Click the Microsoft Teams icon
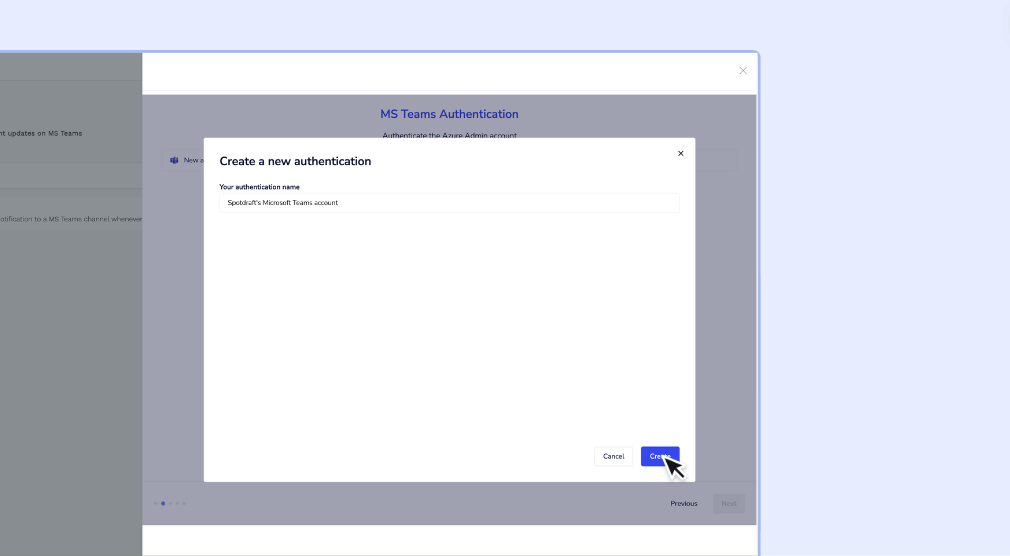 pos(174,160)
